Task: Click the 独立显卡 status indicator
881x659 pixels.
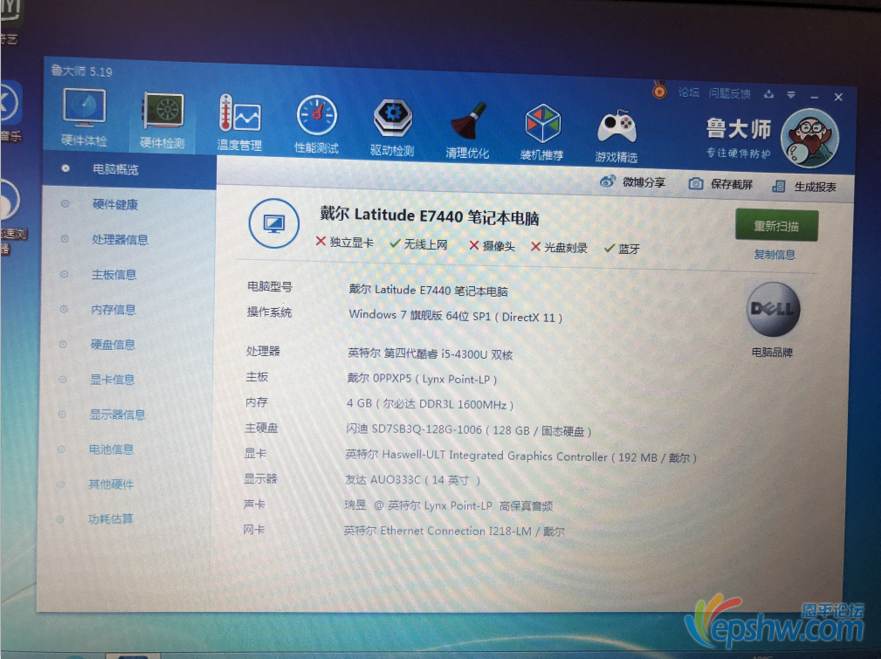Action: [344, 242]
